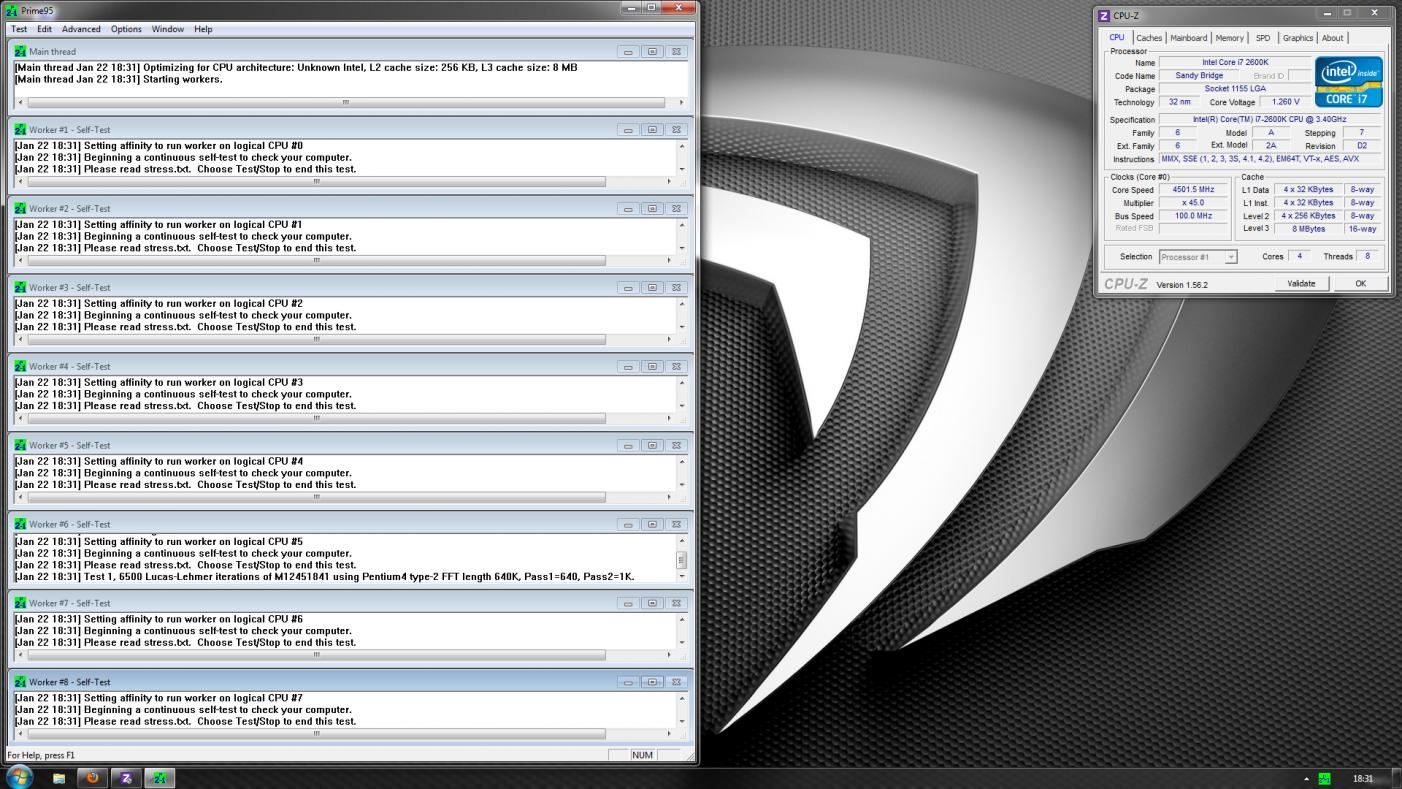Switch to CPU-Z taskbar button
Image resolution: width=1402 pixels, height=789 pixels.
click(x=126, y=778)
